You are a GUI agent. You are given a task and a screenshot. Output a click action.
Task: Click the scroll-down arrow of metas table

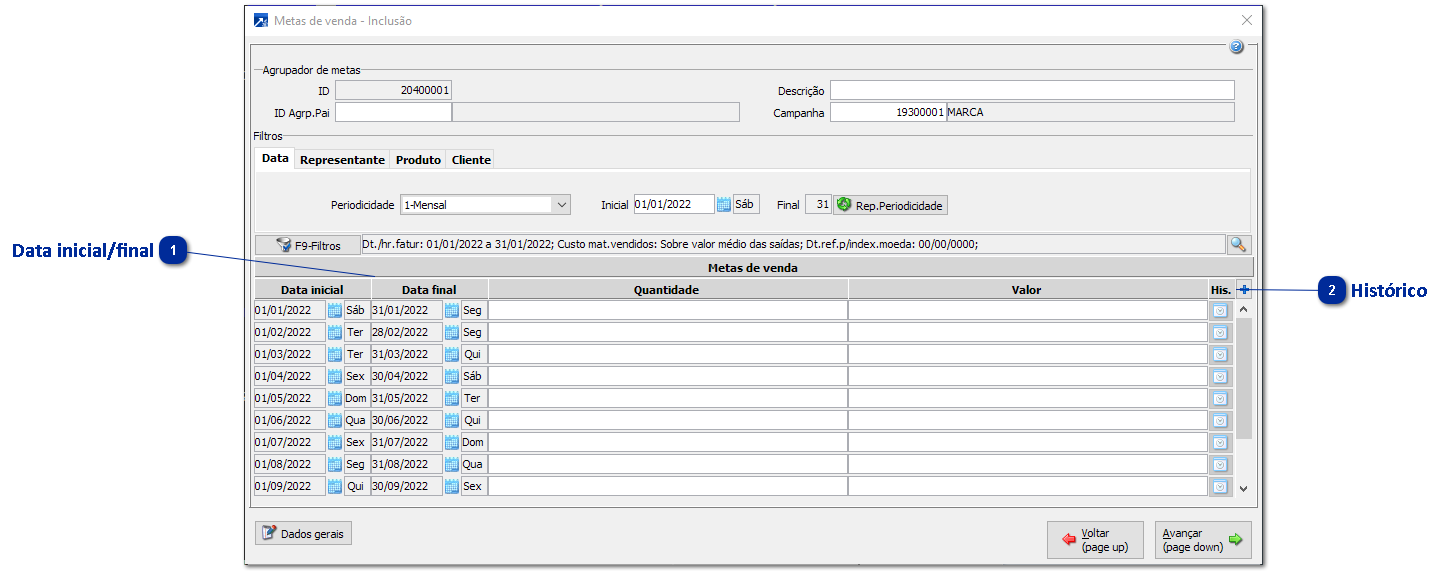1243,488
